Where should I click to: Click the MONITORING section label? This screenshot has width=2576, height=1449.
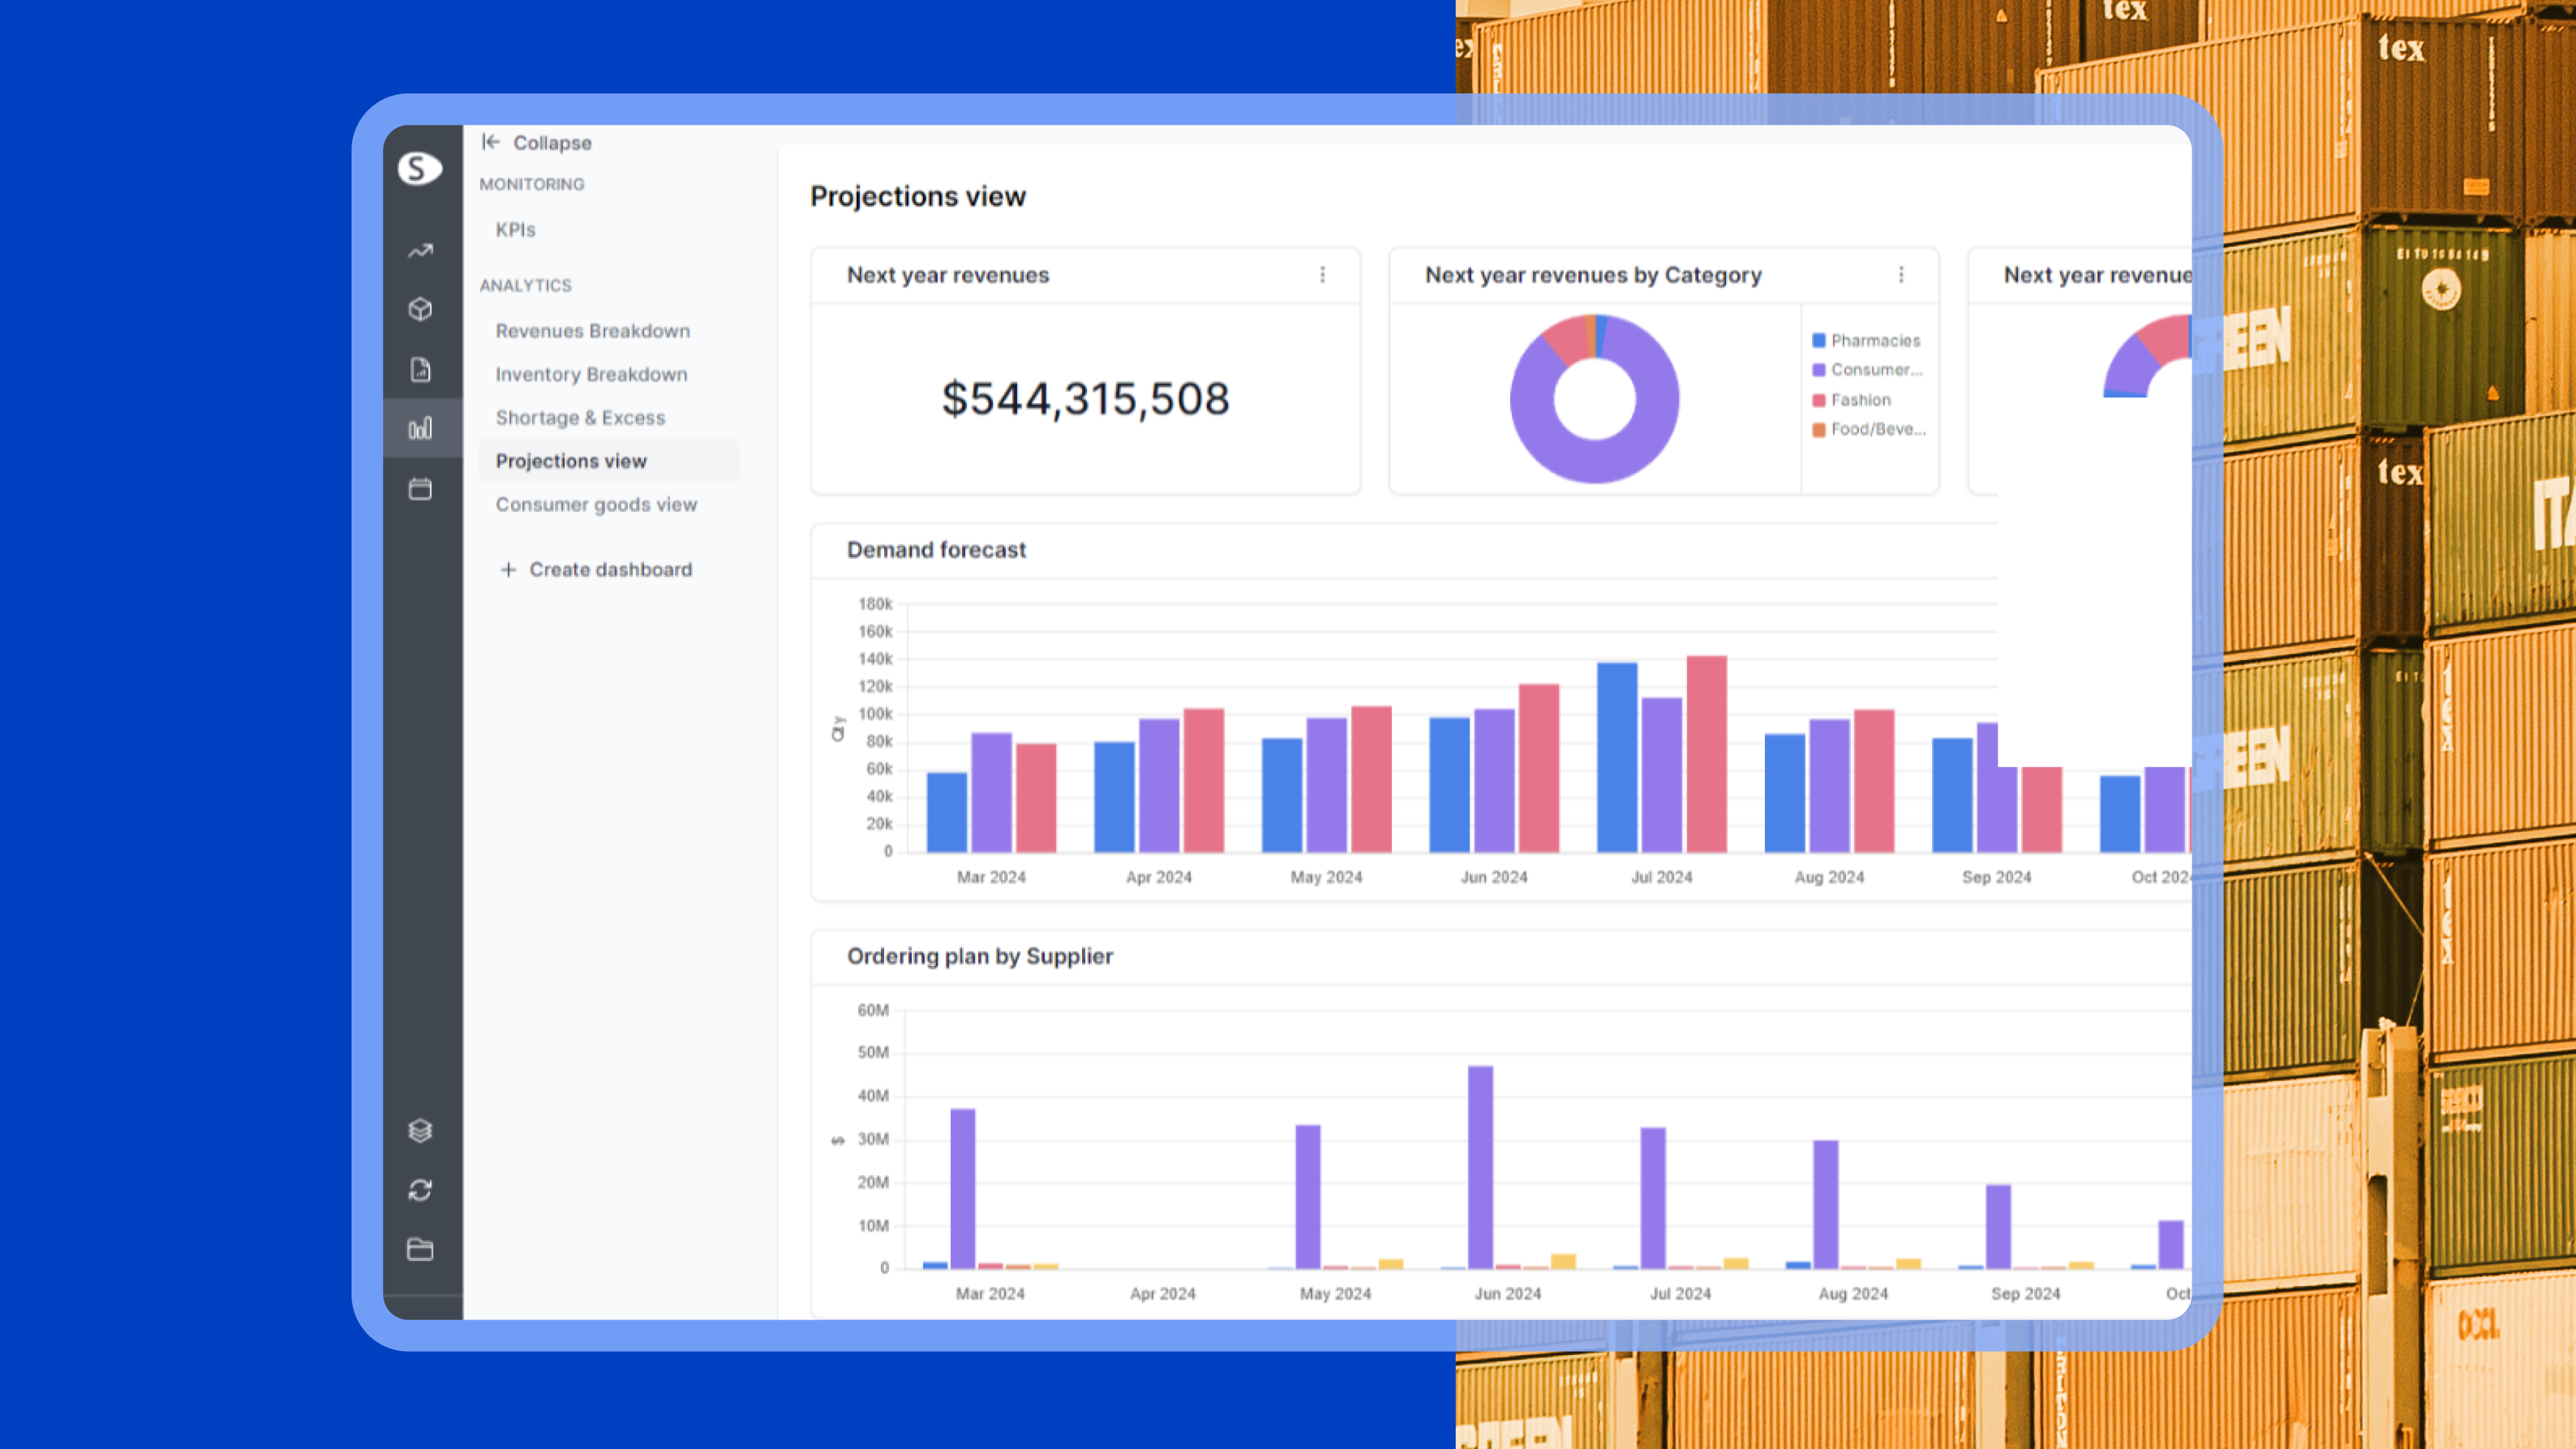(531, 184)
